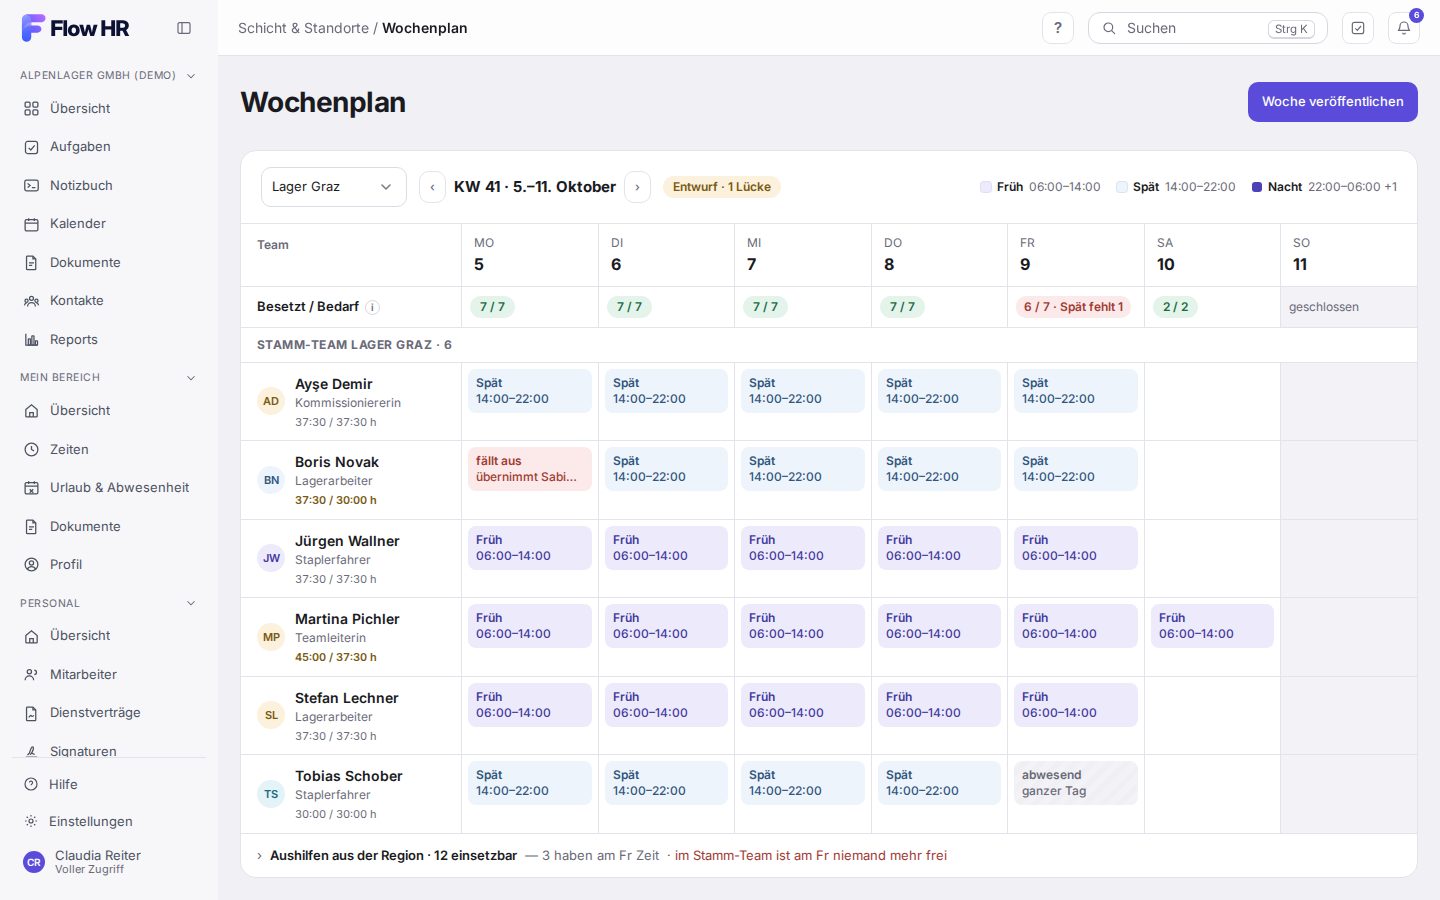This screenshot has width=1440, height=900.
Task: Click the Nacht shift color swatch in legend
Action: 1257,187
